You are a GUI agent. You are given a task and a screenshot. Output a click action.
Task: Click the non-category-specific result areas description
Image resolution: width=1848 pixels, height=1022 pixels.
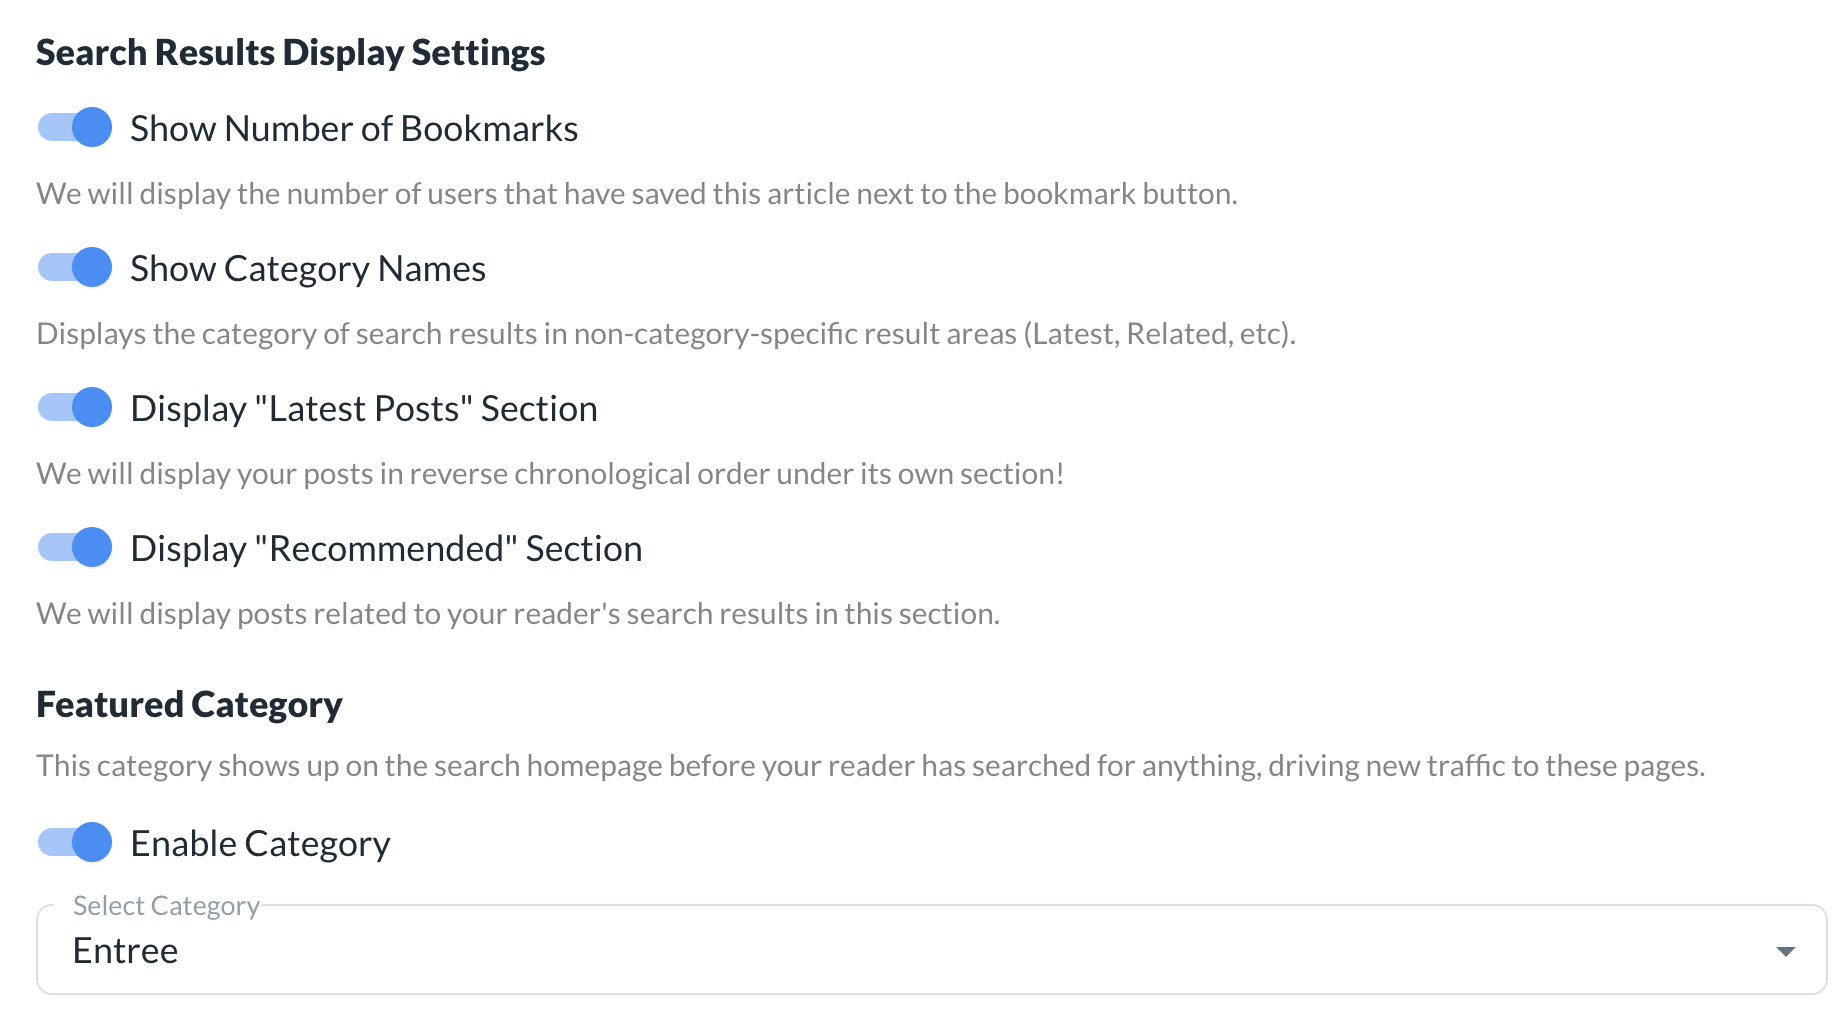coord(666,333)
